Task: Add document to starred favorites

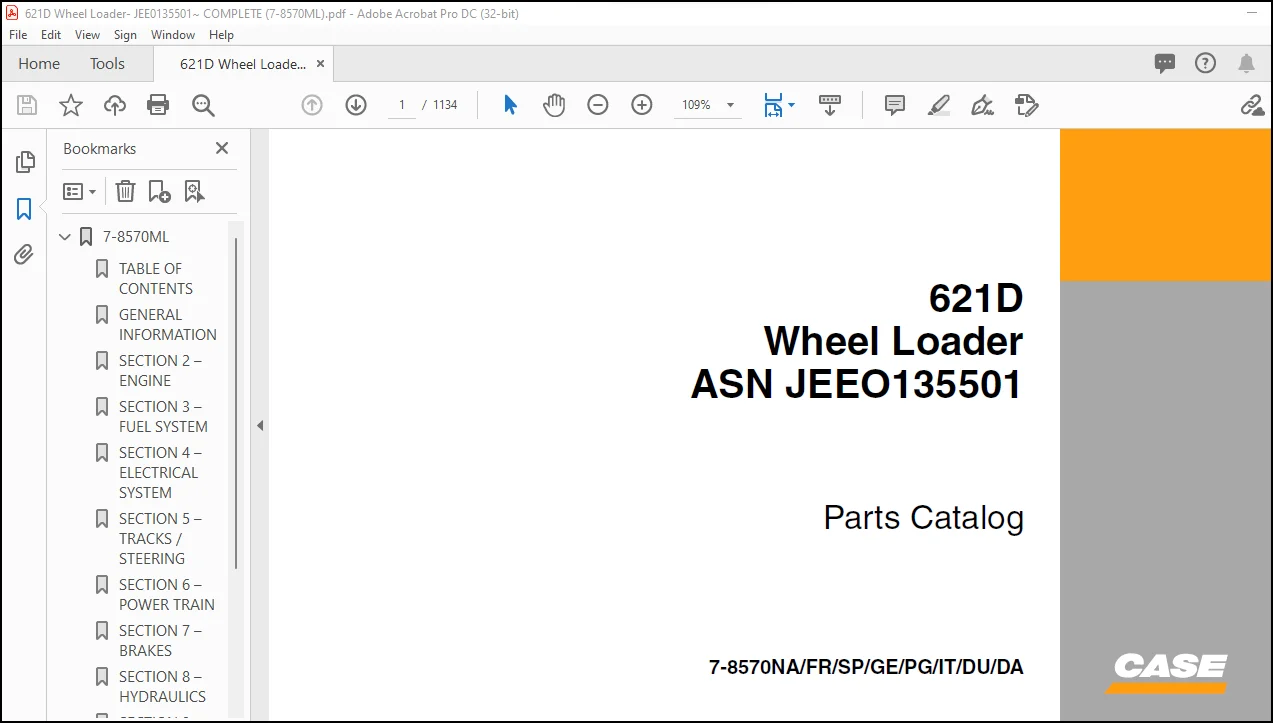Action: click(71, 105)
